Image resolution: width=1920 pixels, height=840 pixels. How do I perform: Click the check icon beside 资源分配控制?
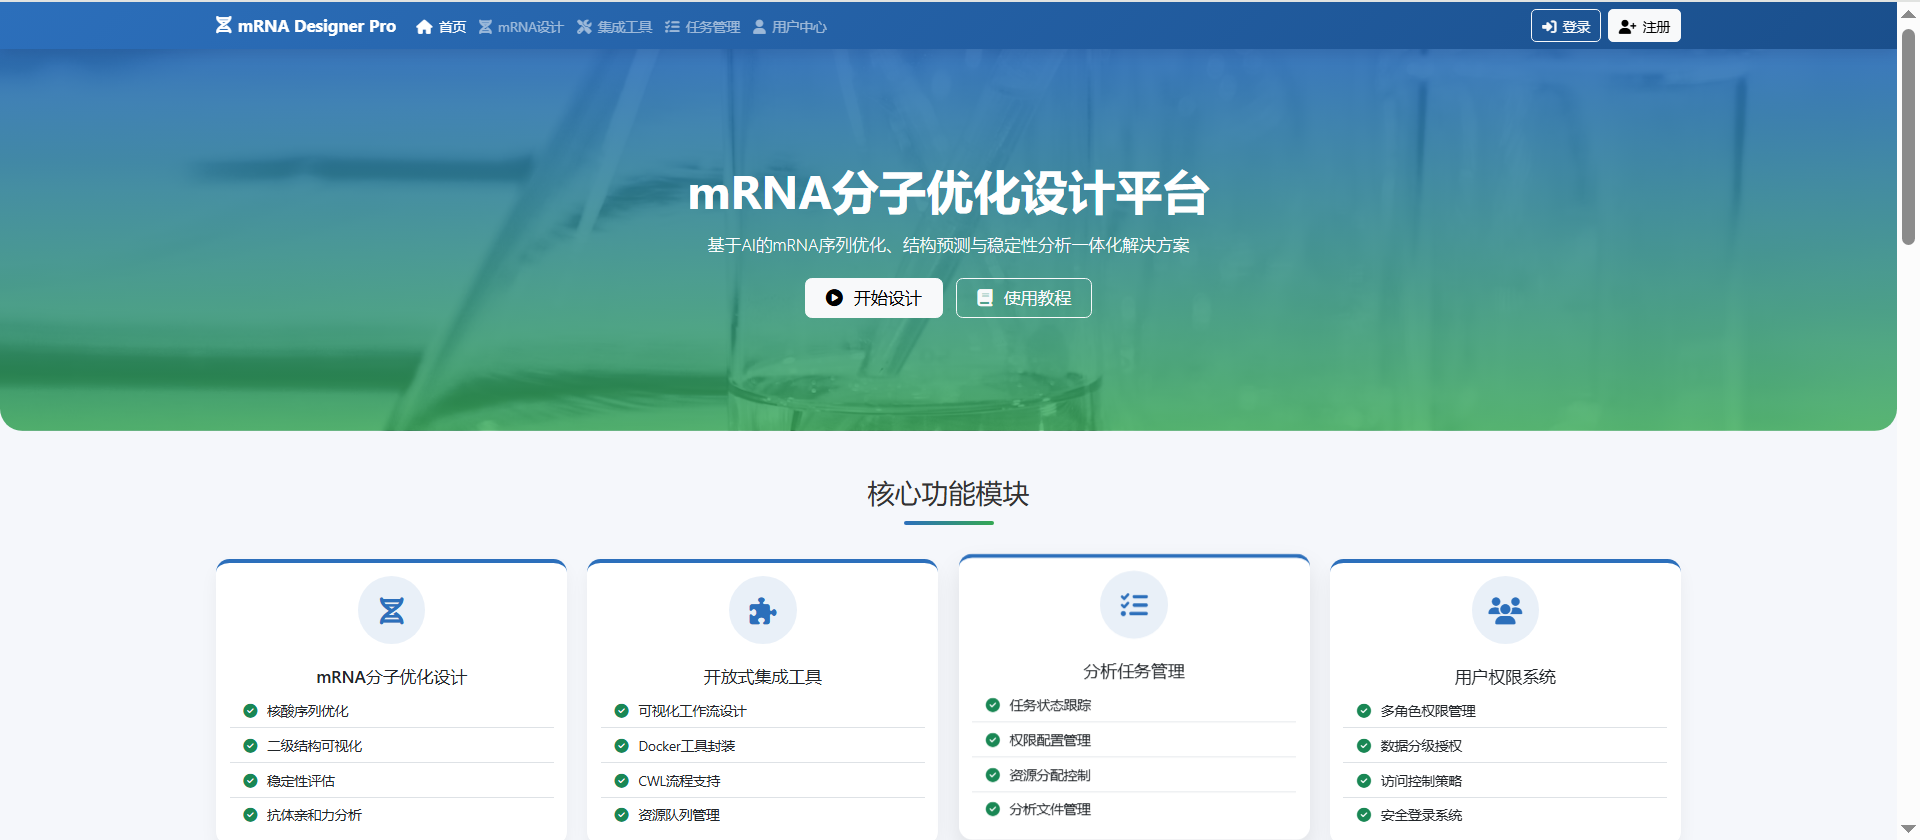click(x=993, y=775)
